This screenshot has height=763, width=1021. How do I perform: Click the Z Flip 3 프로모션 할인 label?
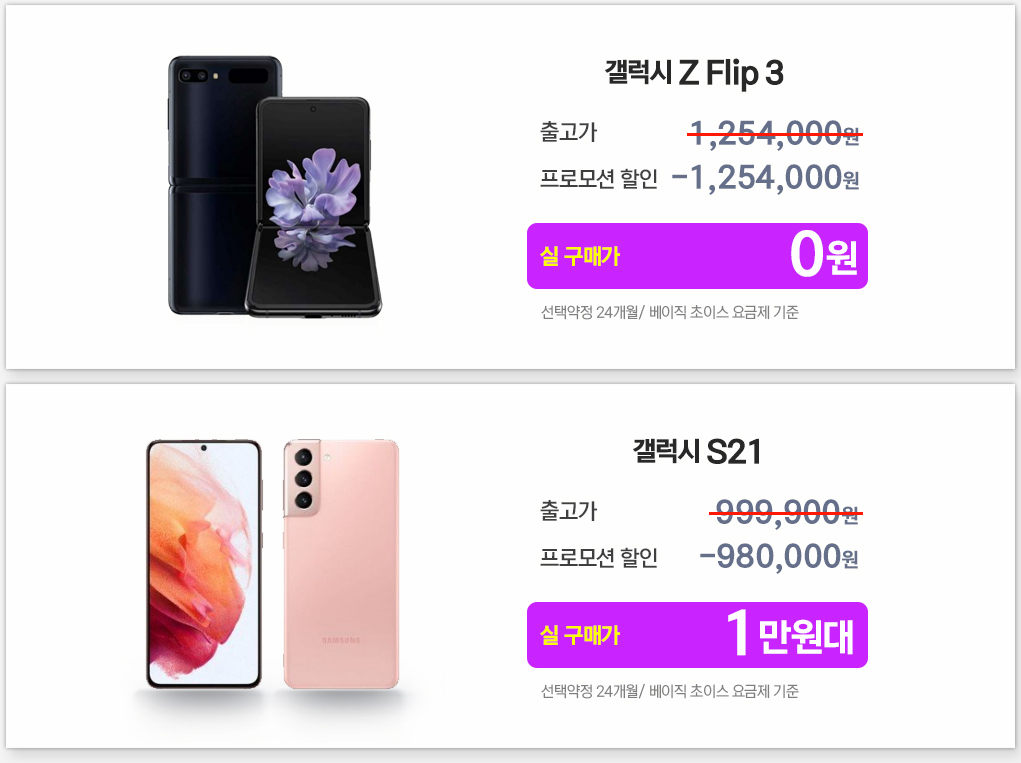tap(599, 178)
